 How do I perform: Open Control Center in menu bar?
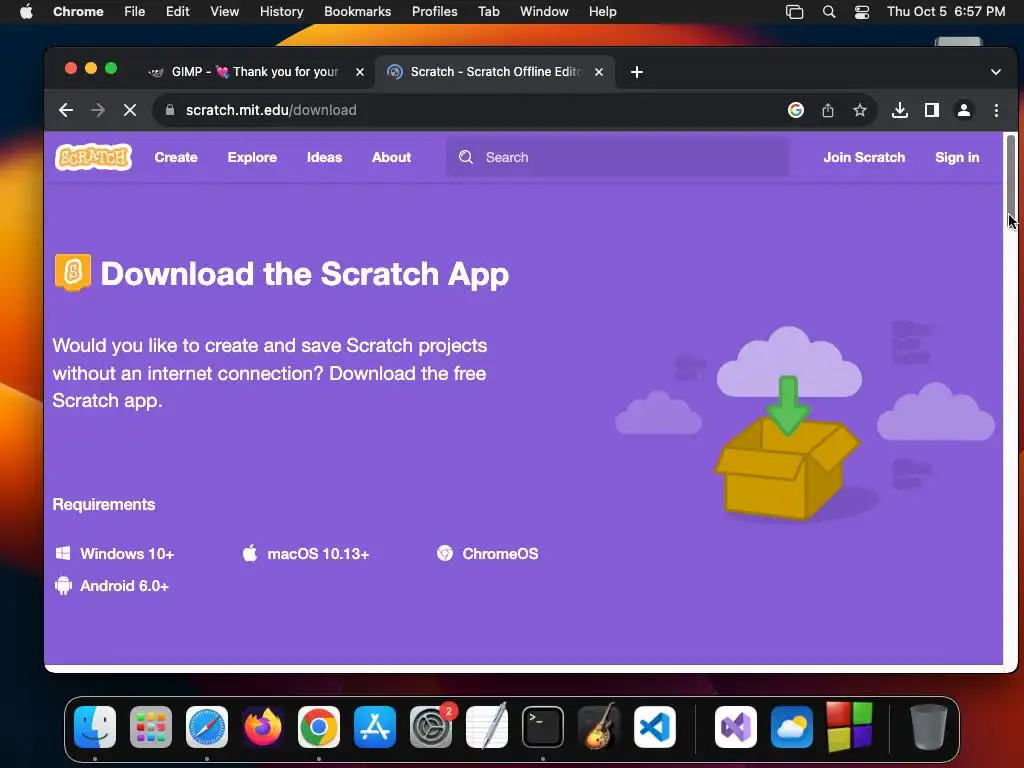point(862,12)
